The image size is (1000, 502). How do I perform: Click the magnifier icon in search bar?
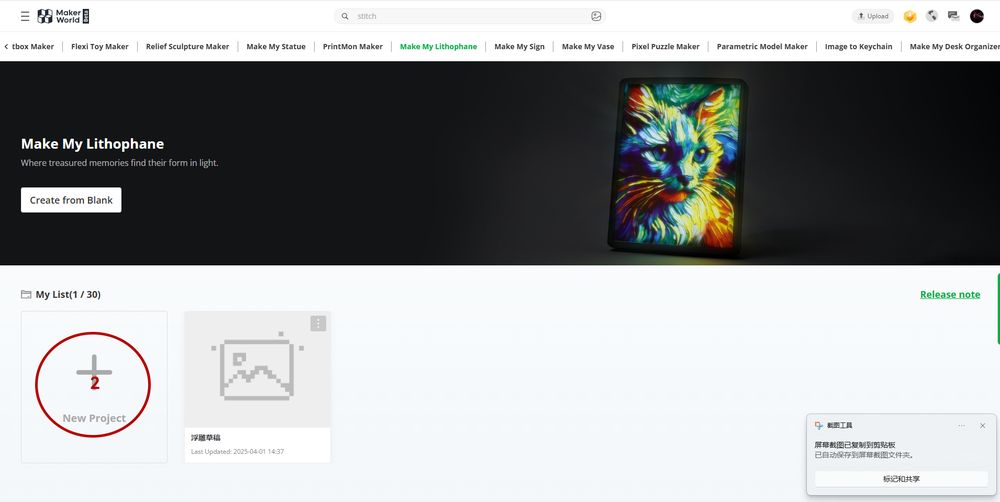coord(345,16)
